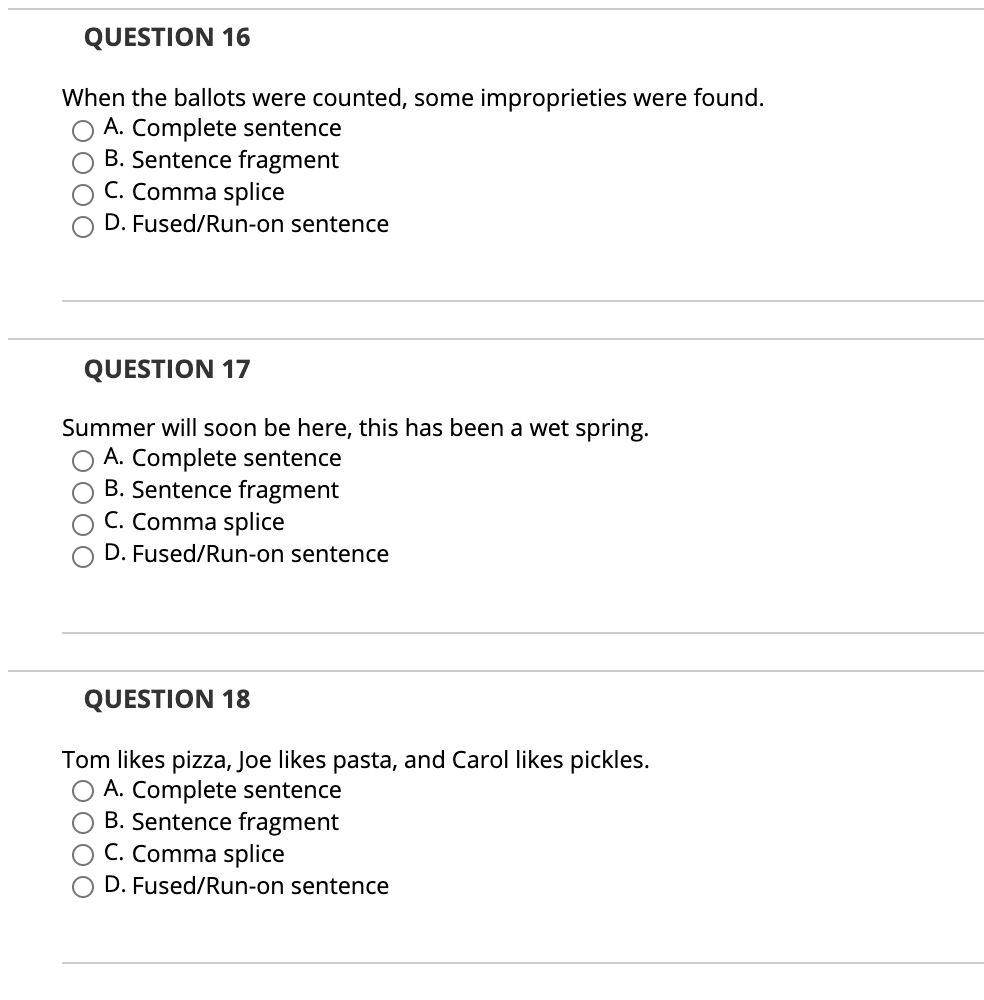The height and width of the screenshot is (1000, 984).
Task: Select answer B for Question 16
Action: 82,163
